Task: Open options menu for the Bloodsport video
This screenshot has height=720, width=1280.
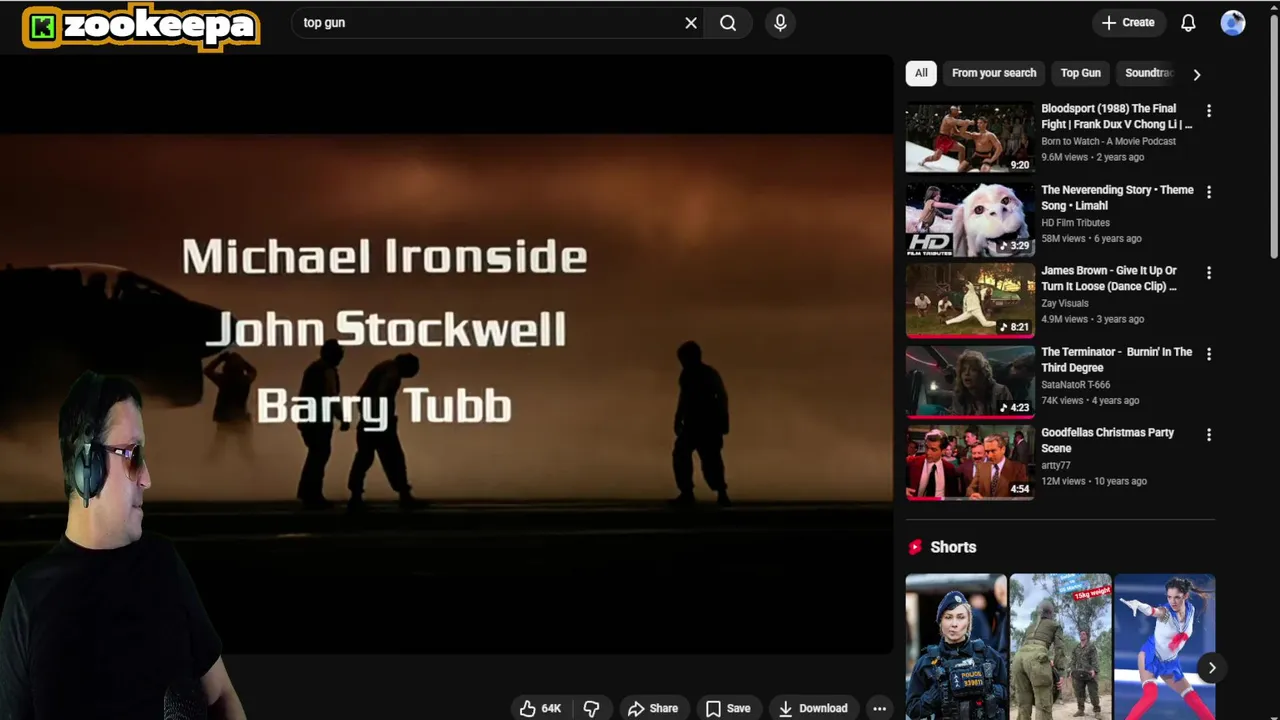Action: coord(1208,111)
